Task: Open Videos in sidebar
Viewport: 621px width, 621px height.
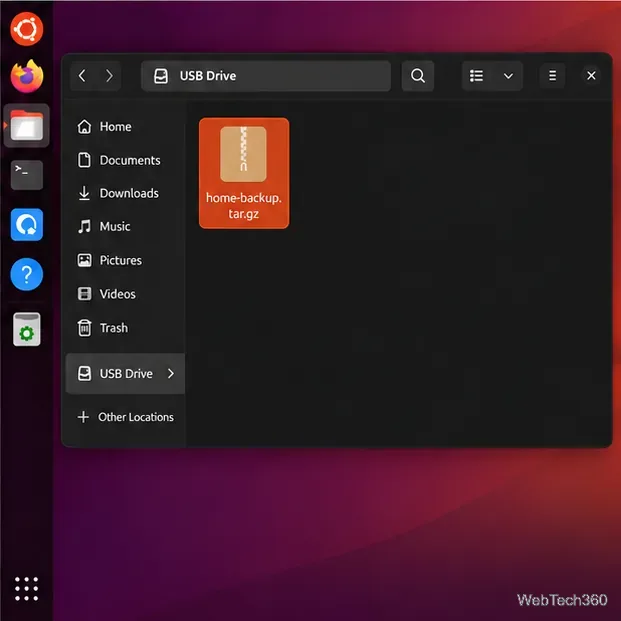Action: [125, 294]
